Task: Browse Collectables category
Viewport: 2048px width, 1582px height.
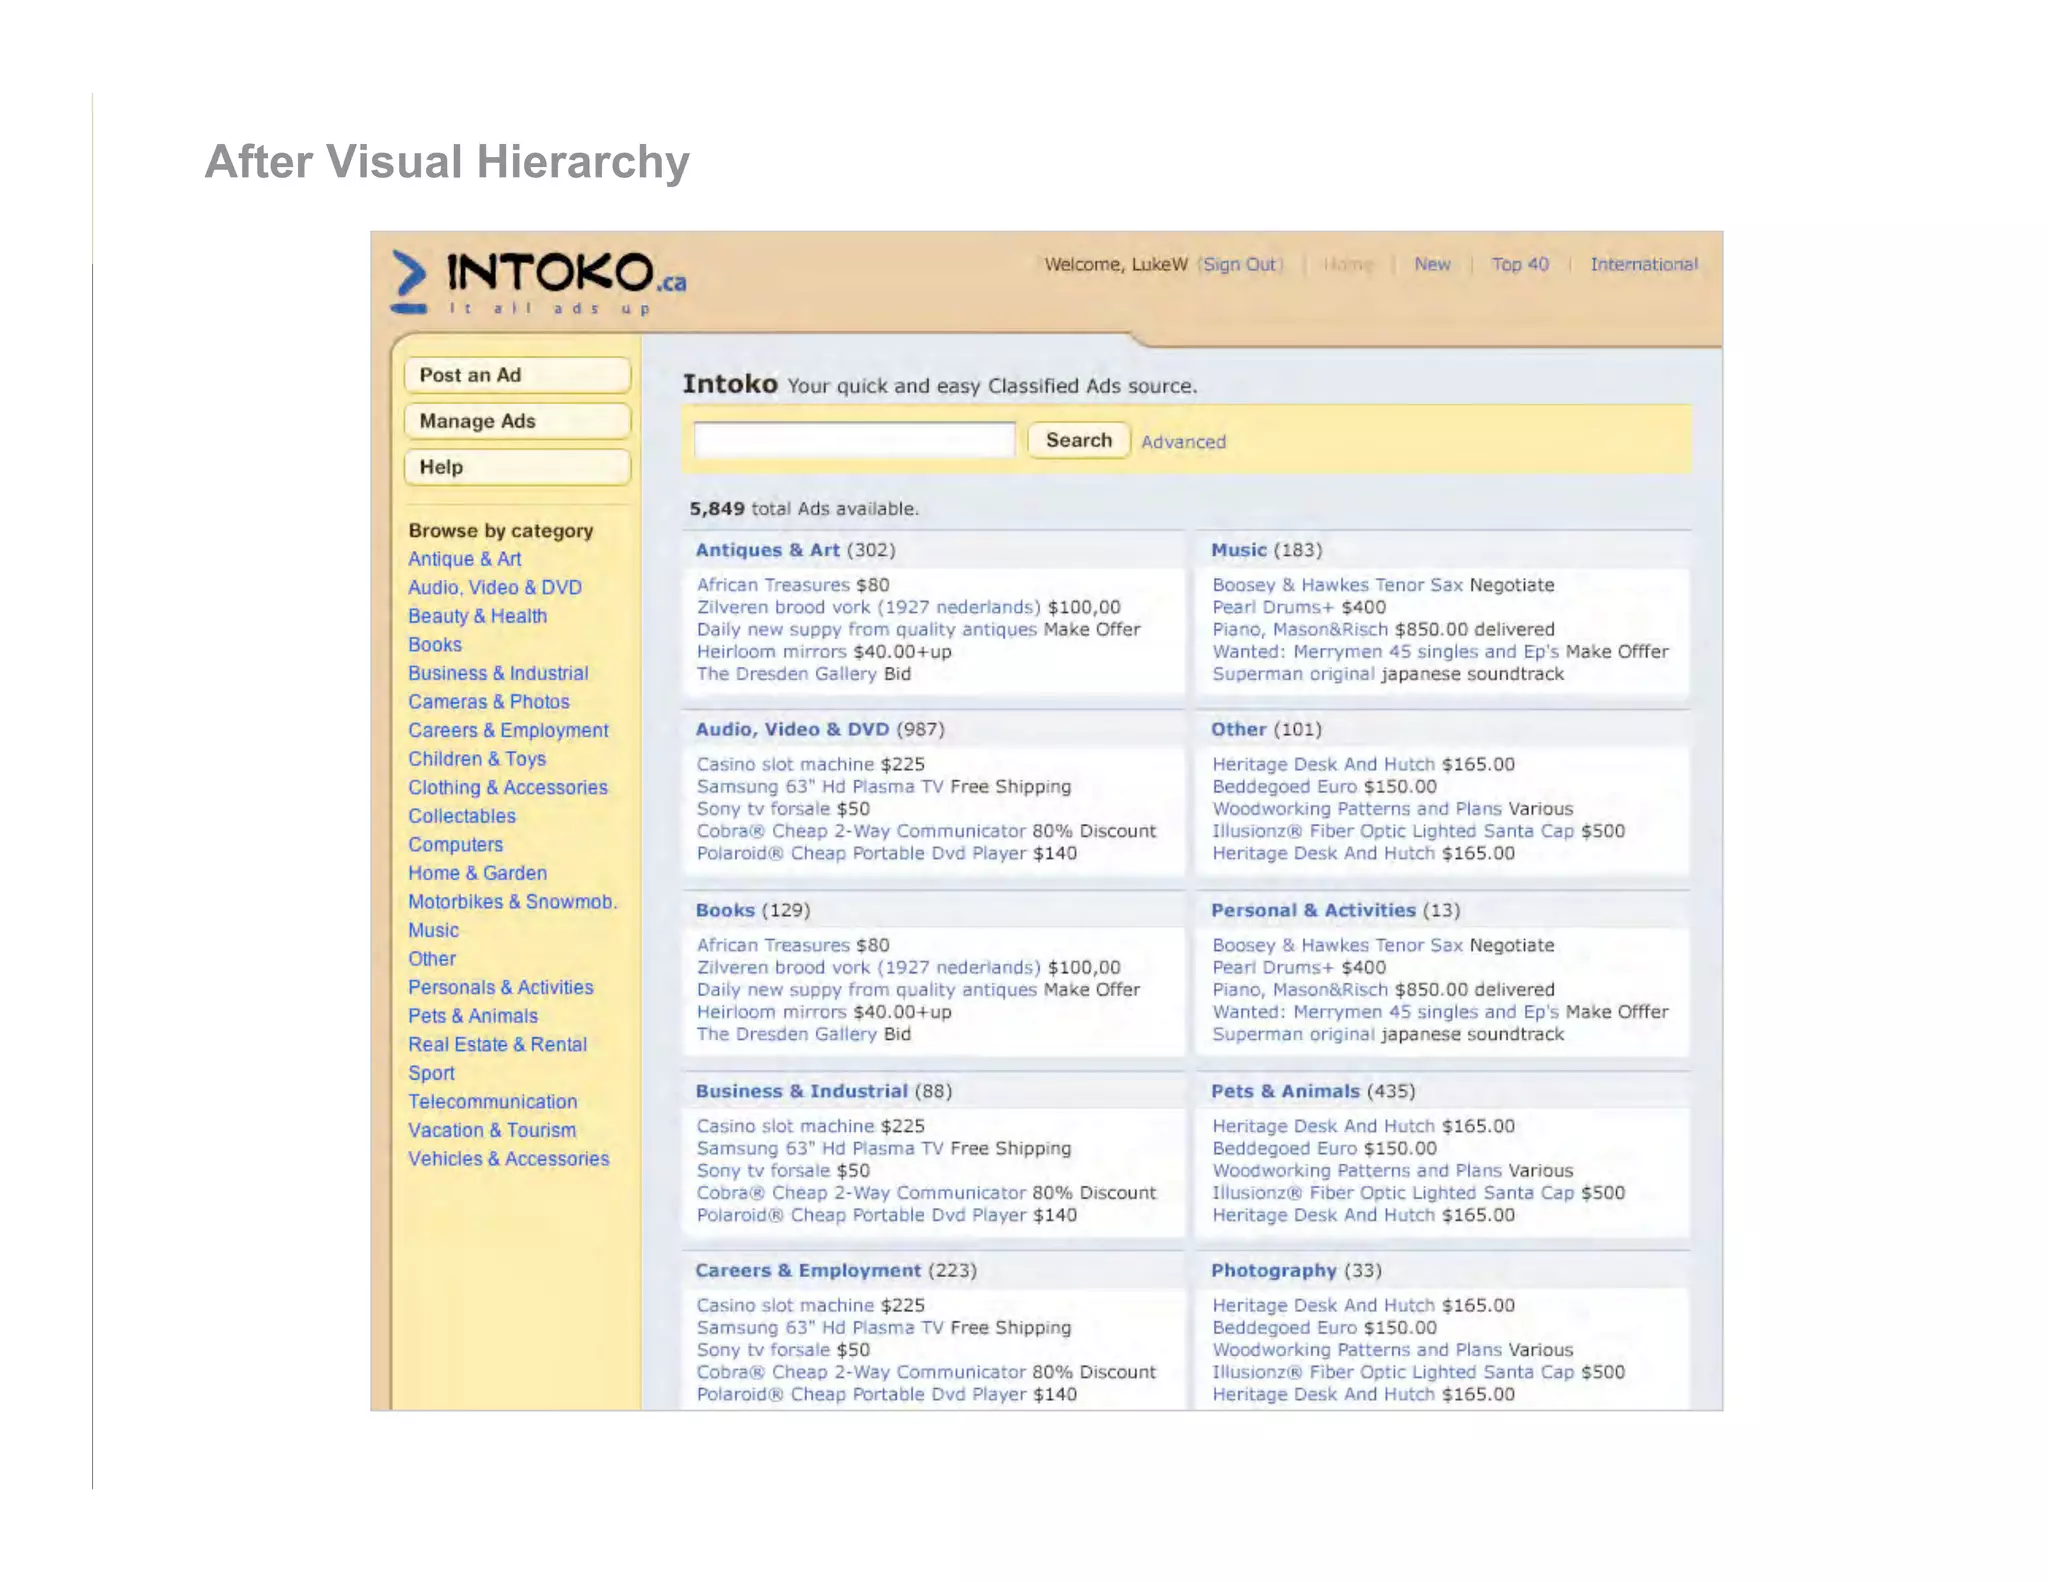Action: [x=461, y=816]
